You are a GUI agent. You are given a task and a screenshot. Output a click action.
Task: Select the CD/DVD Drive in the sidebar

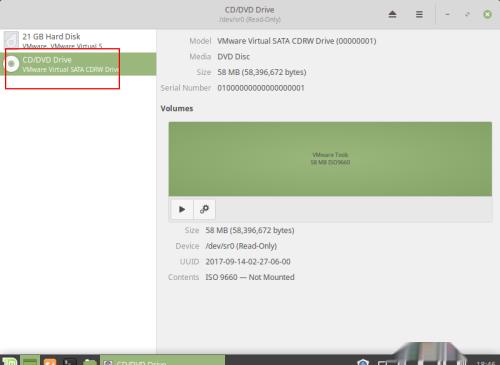pos(78,64)
